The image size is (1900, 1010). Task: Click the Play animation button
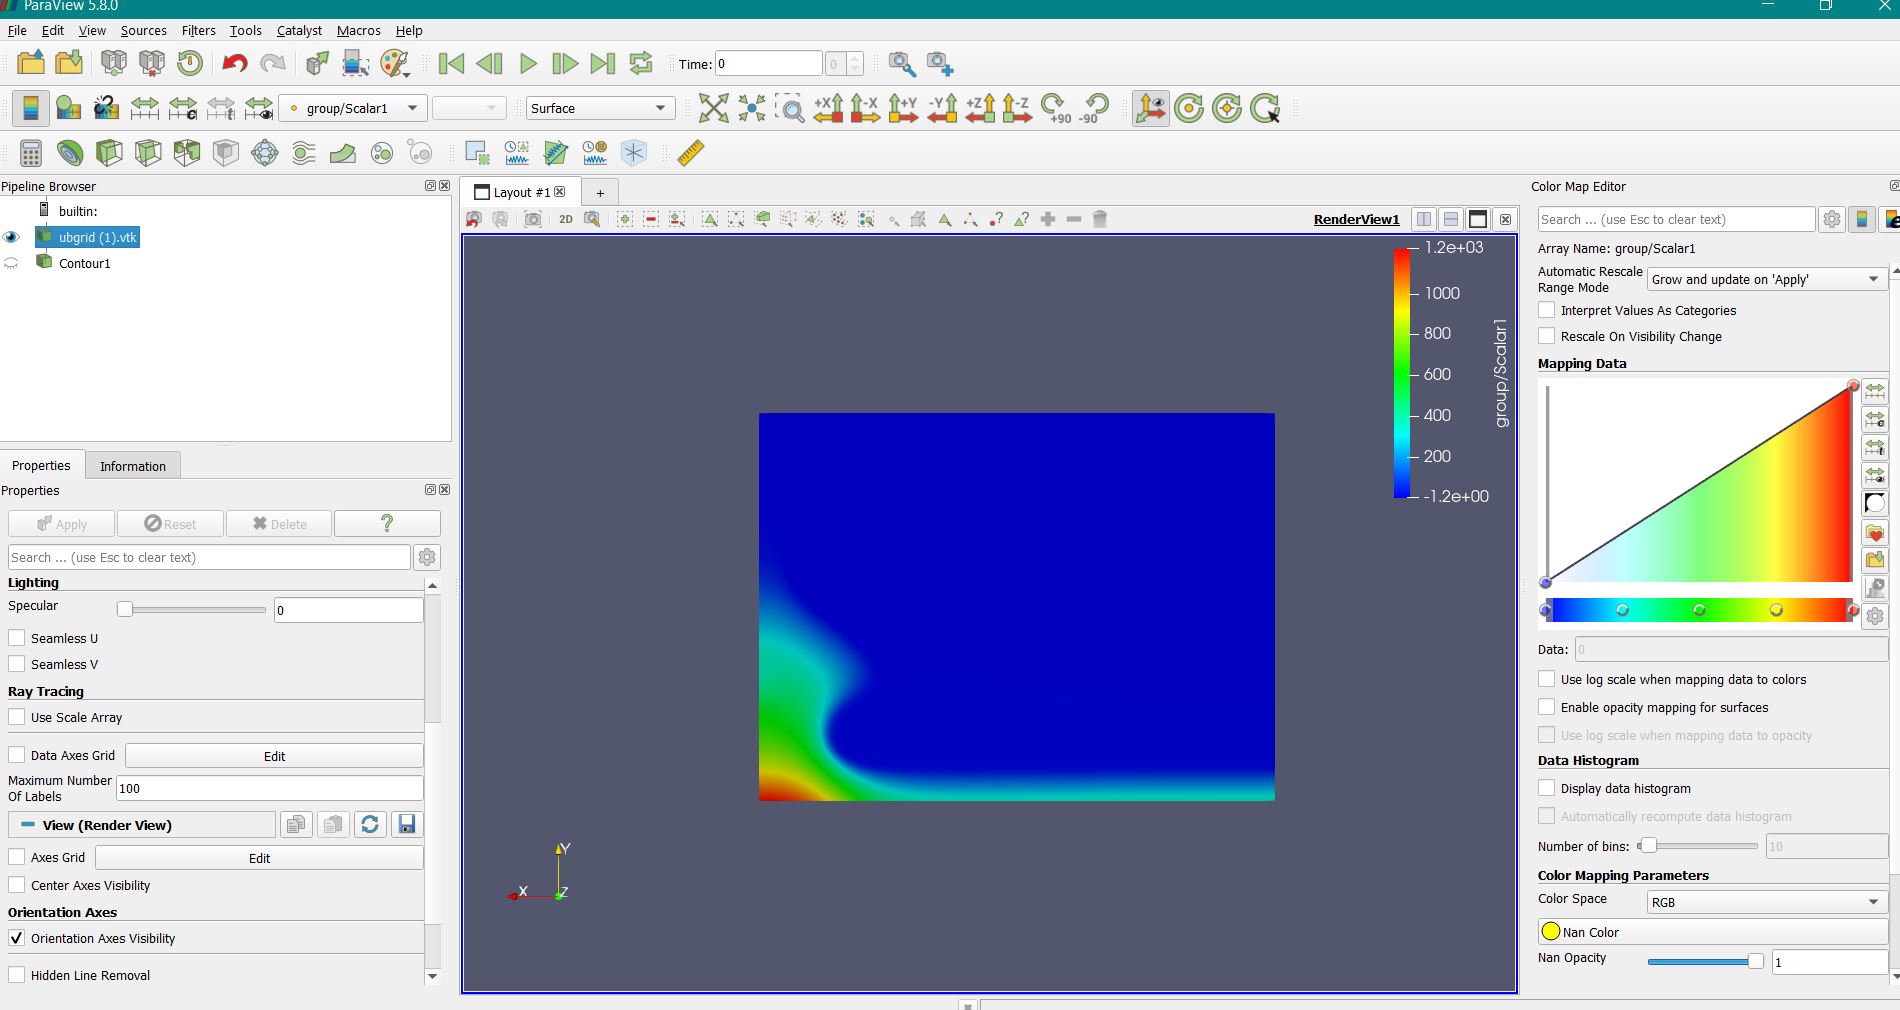(528, 64)
